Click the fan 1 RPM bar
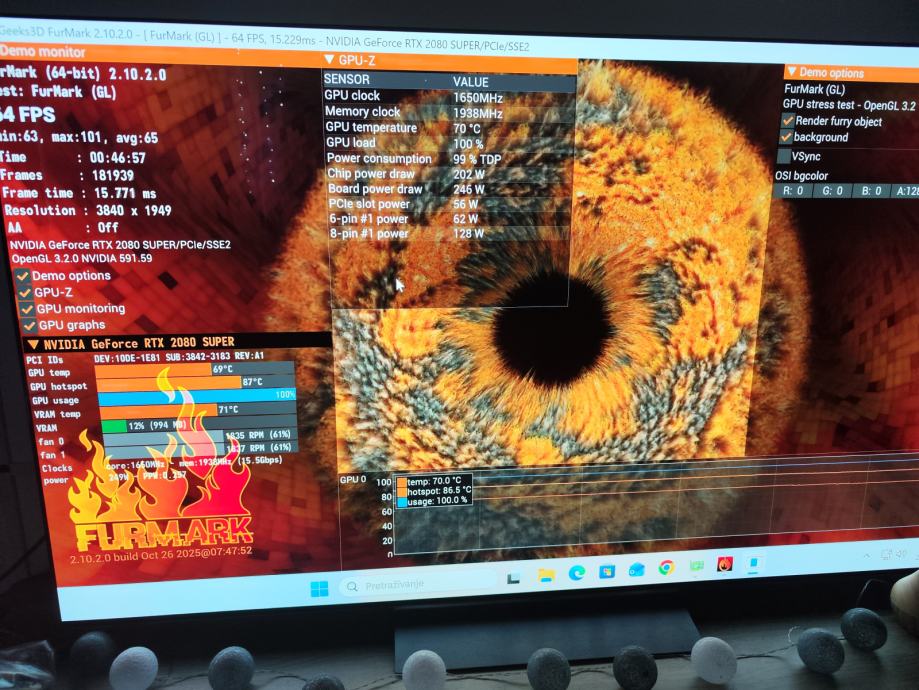 pyautogui.click(x=202, y=448)
